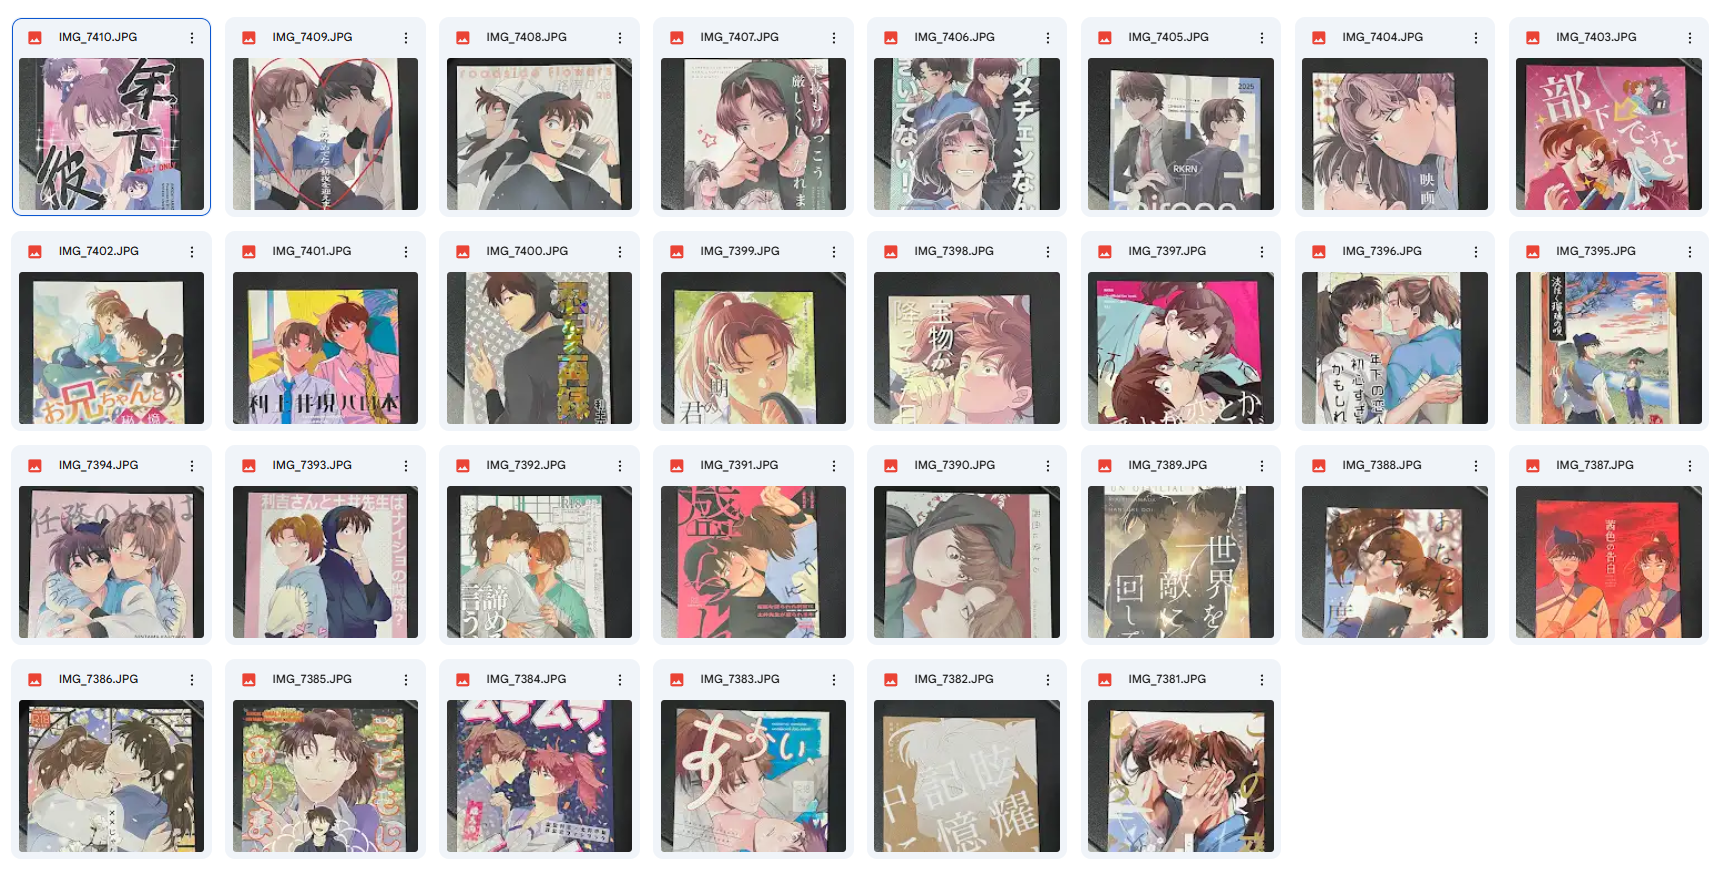Screen dimensions: 1717x890
Task: Click three-dot menu of IMG_7381.JPG
Action: 1262,680
